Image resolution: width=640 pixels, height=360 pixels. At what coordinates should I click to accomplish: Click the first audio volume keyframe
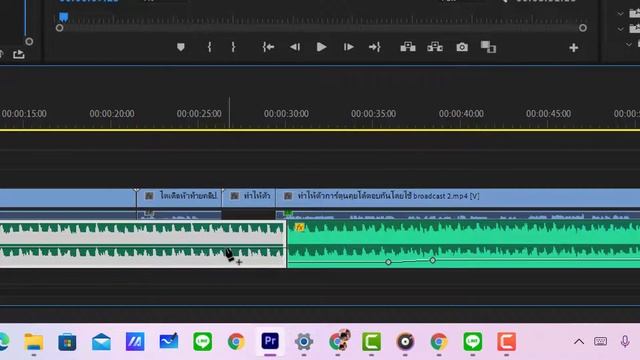click(x=388, y=262)
